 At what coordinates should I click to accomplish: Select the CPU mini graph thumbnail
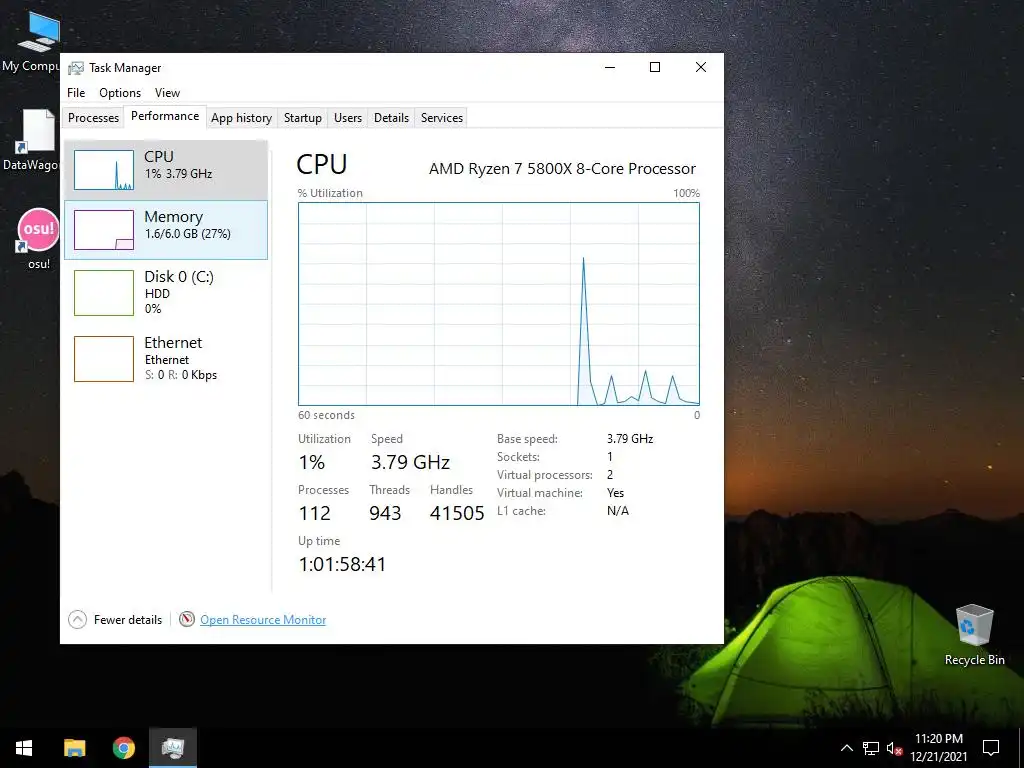[x=104, y=170]
